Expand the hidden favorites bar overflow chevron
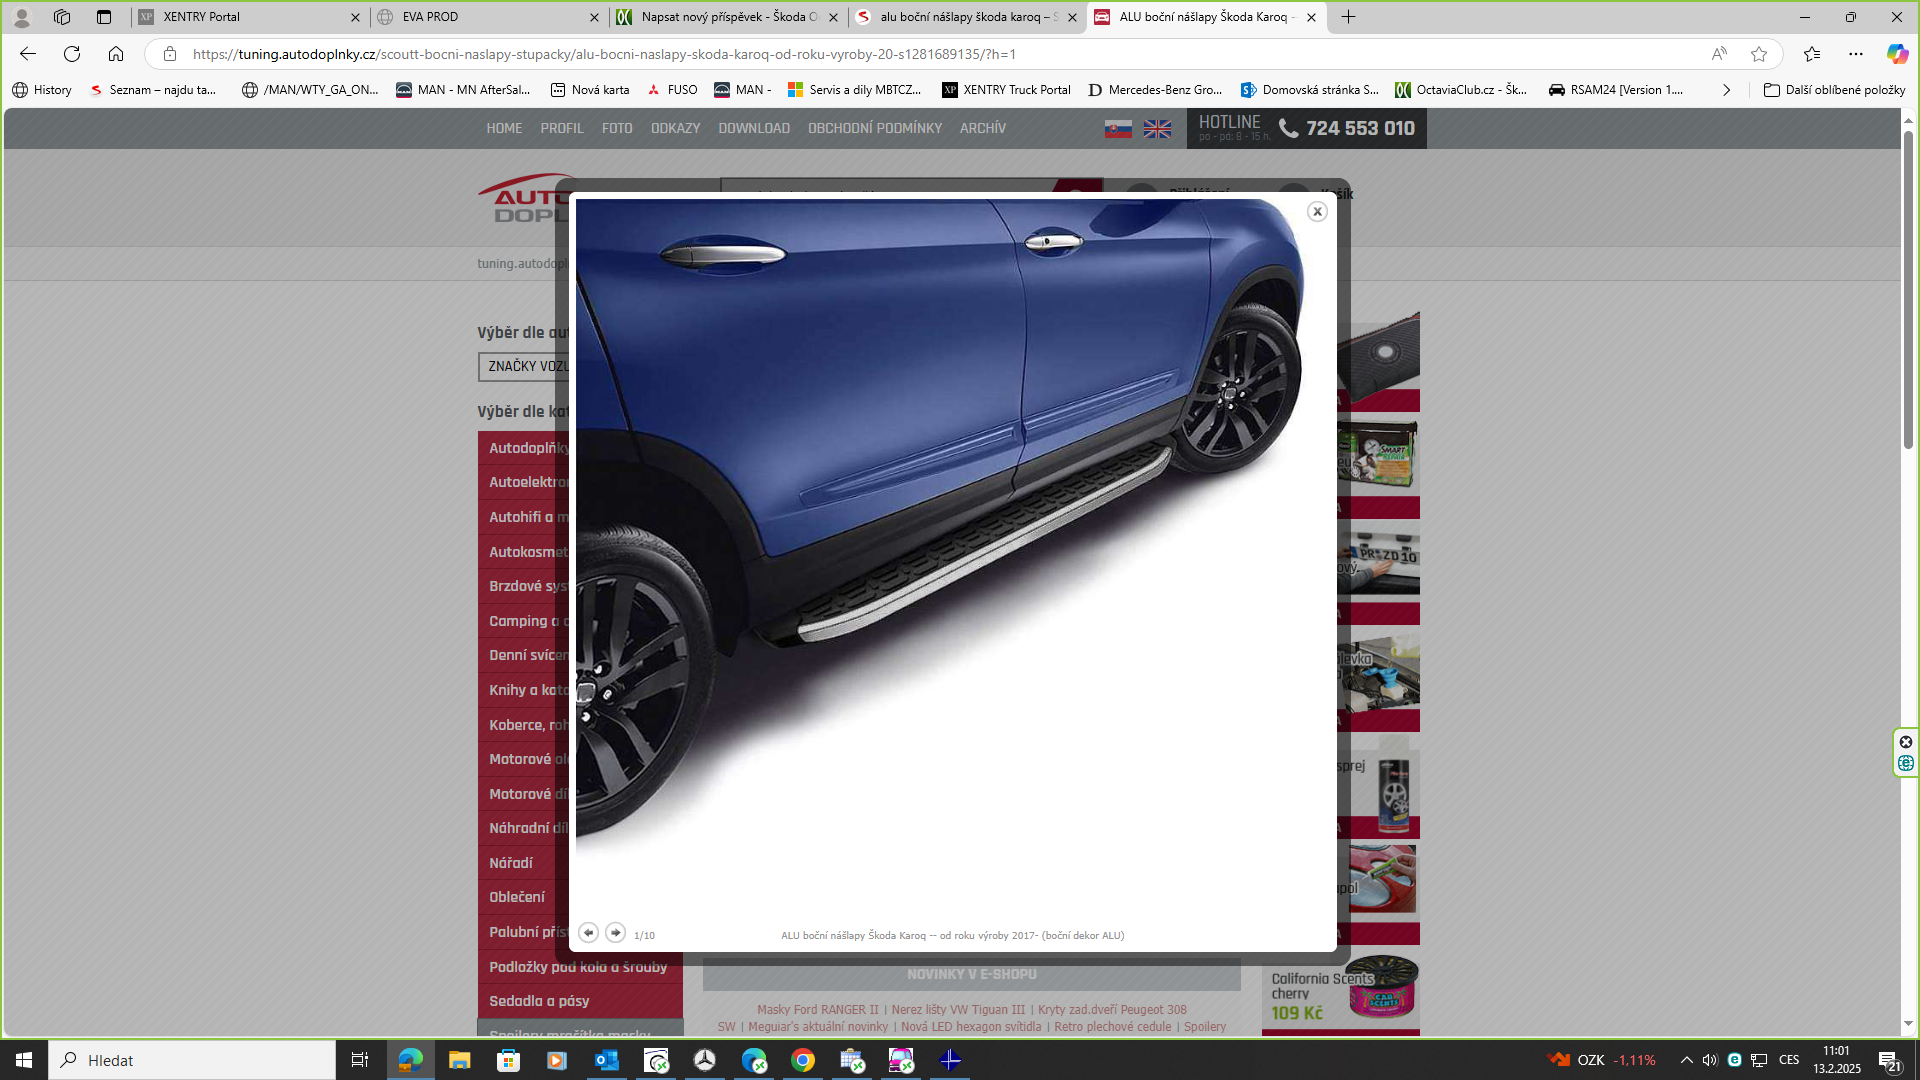Viewport: 1920px width, 1080px height. point(1726,90)
